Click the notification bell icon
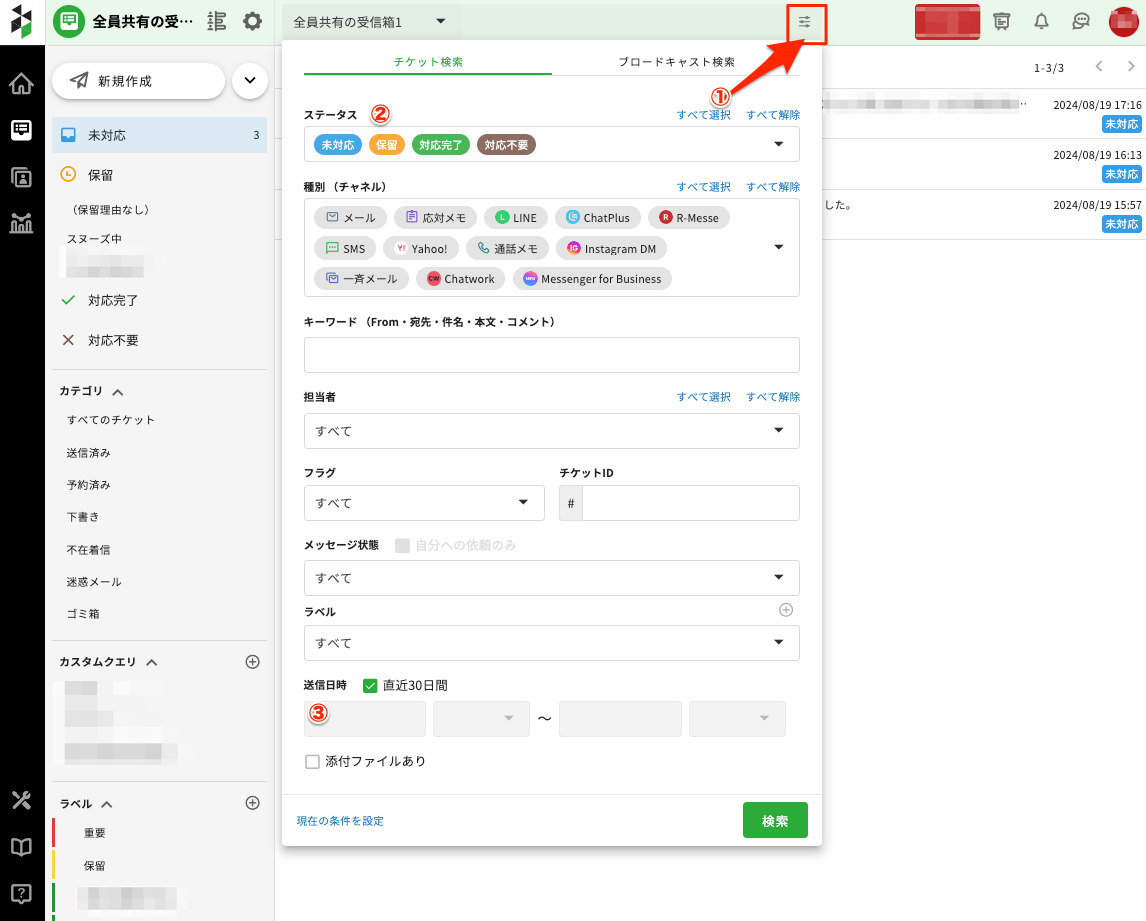 pyautogui.click(x=1041, y=21)
